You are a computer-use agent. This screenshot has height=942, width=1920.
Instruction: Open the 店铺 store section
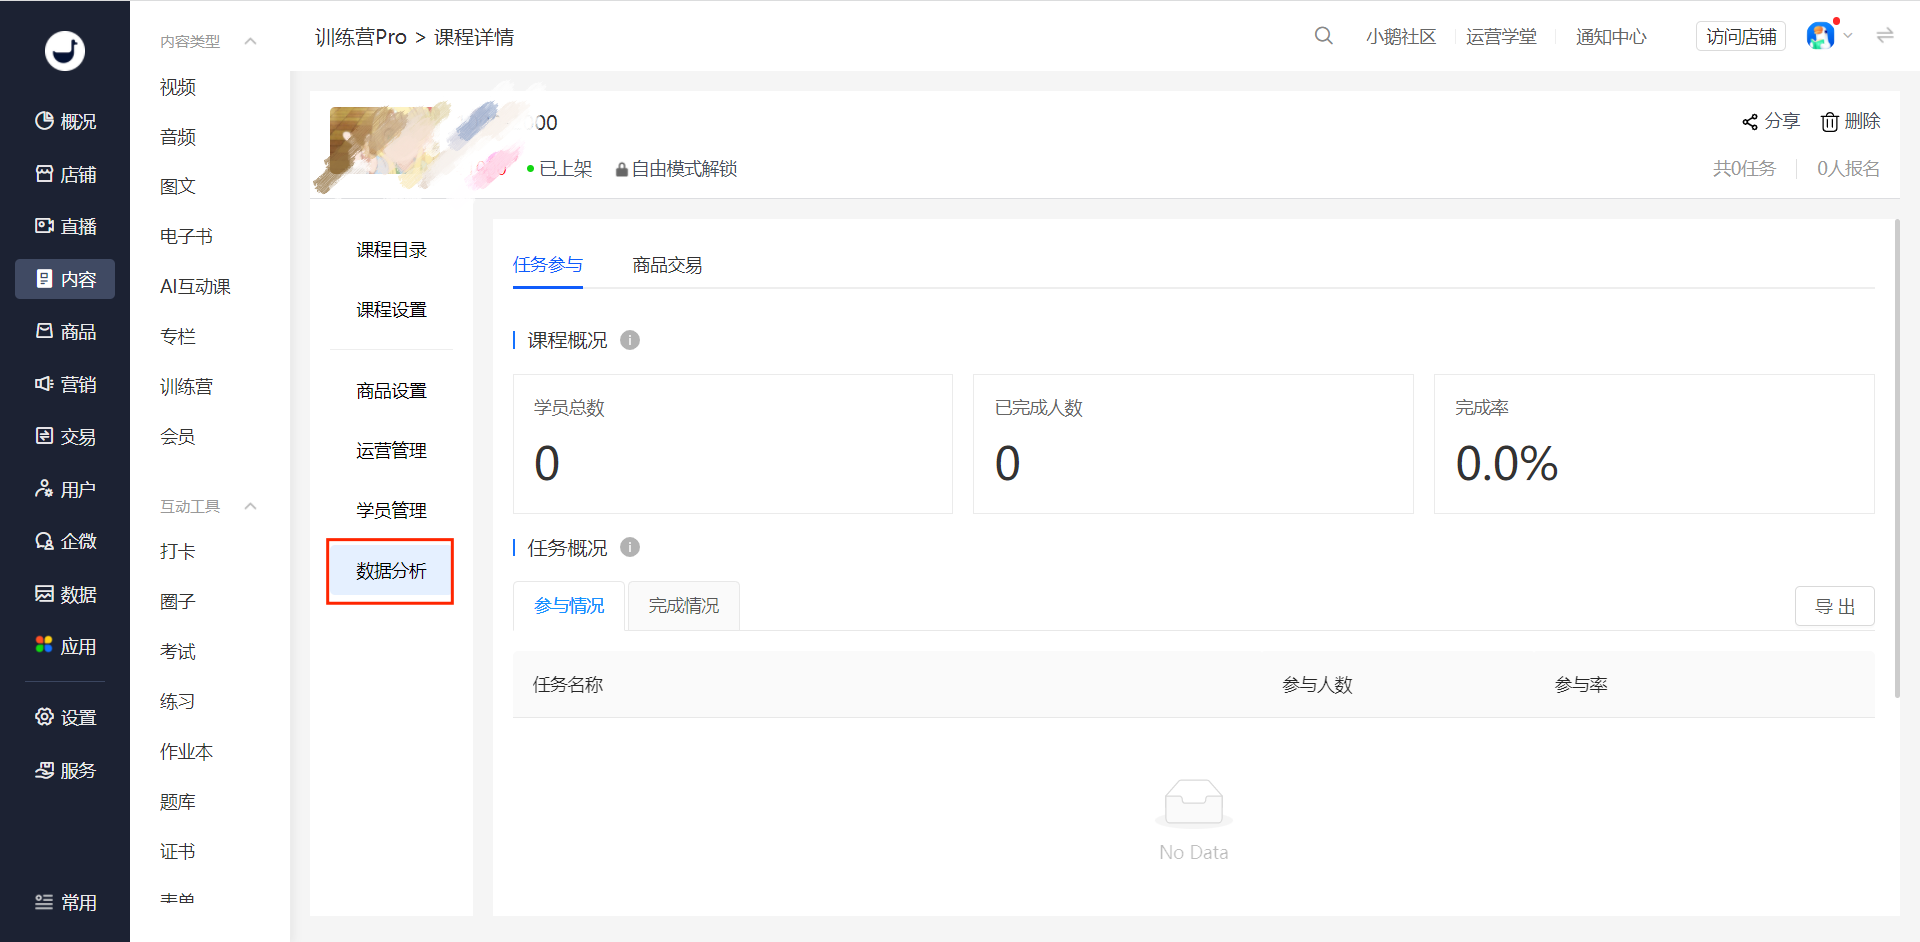pyautogui.click(x=65, y=174)
